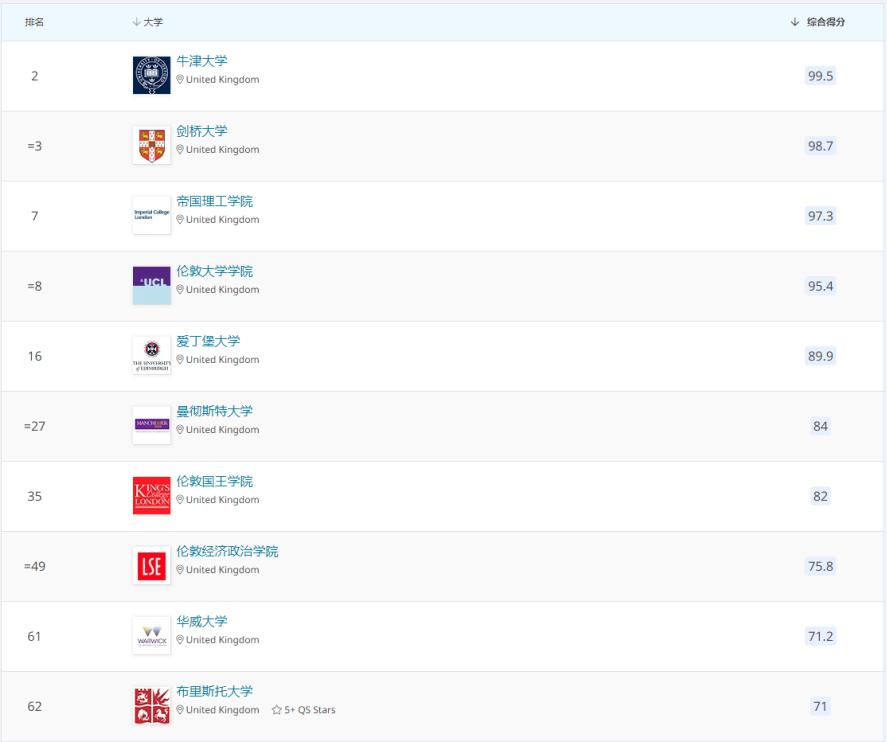Open the 剑桥大学 link

coord(201,131)
